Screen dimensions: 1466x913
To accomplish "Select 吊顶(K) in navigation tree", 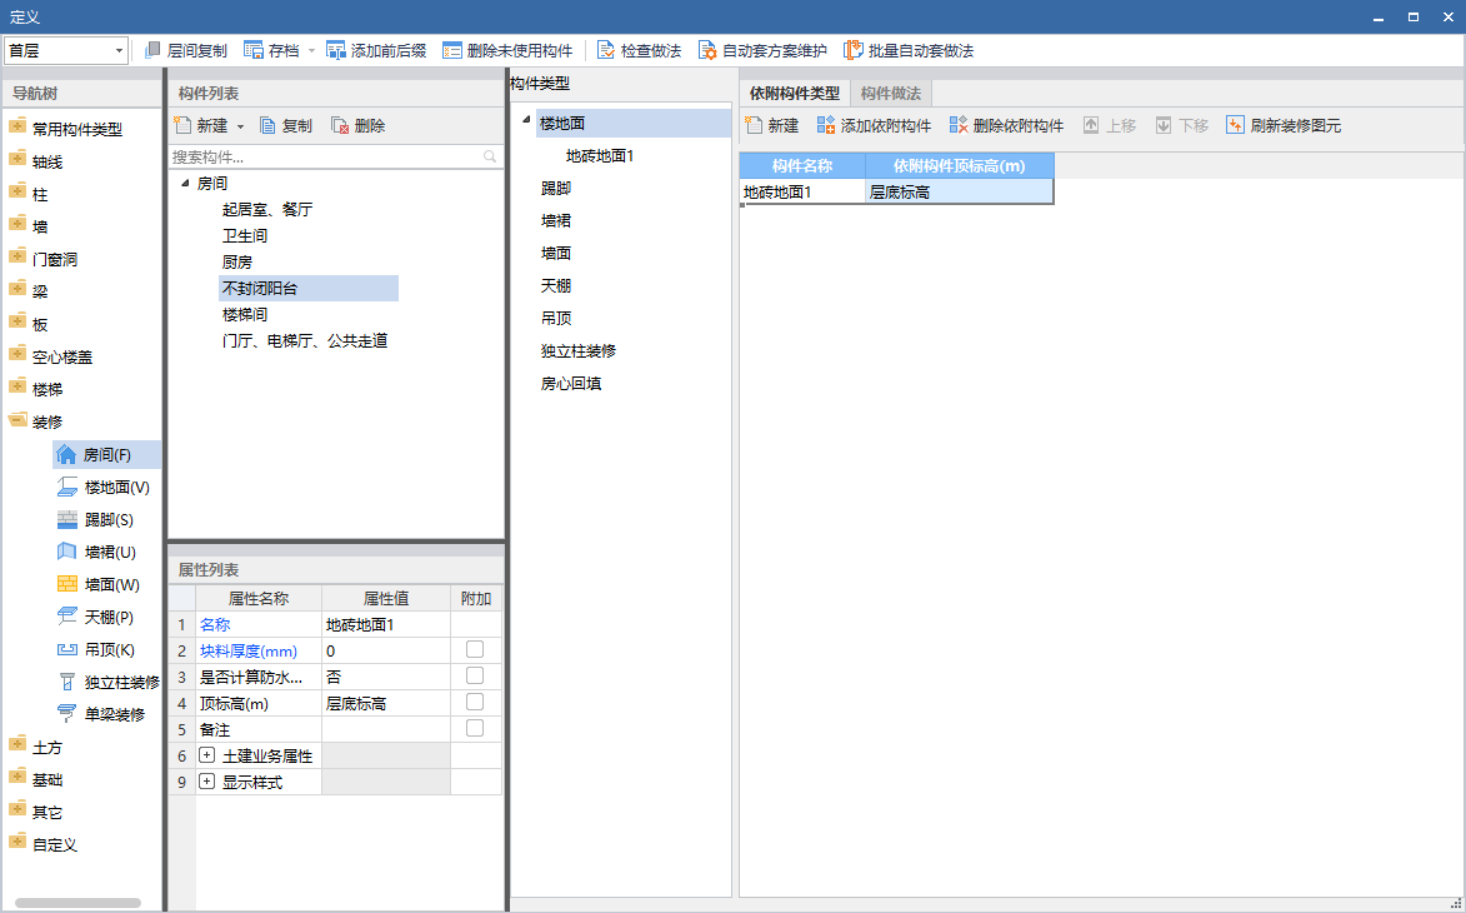I will click(x=96, y=650).
